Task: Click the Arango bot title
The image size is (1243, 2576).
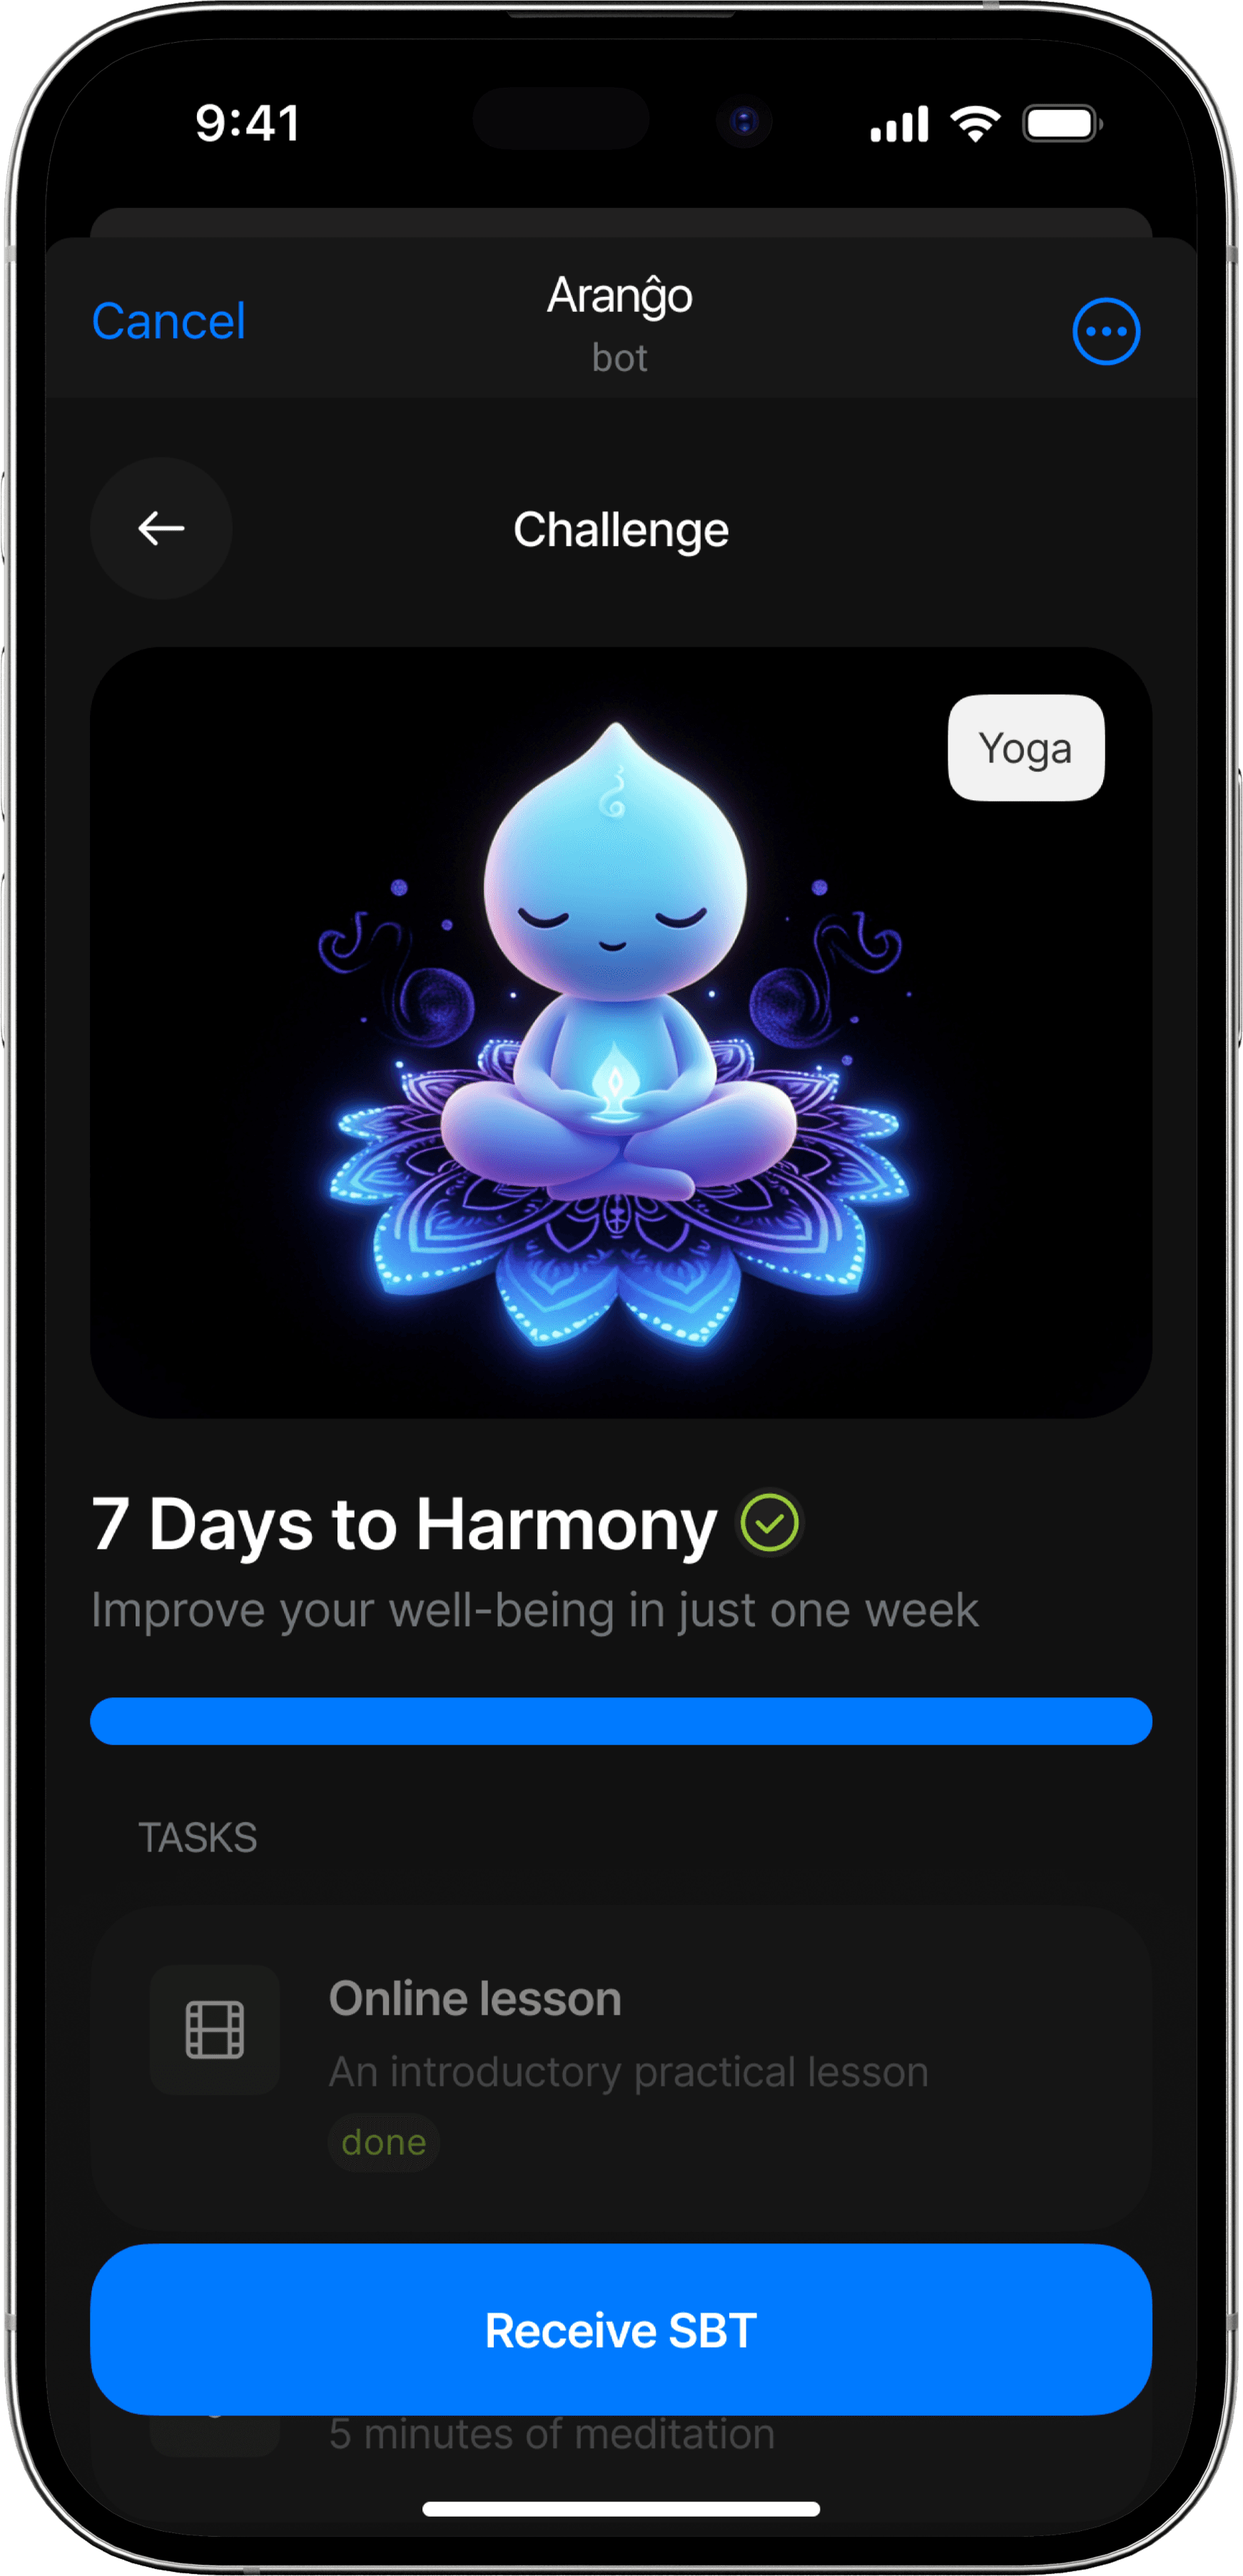Action: click(x=620, y=324)
